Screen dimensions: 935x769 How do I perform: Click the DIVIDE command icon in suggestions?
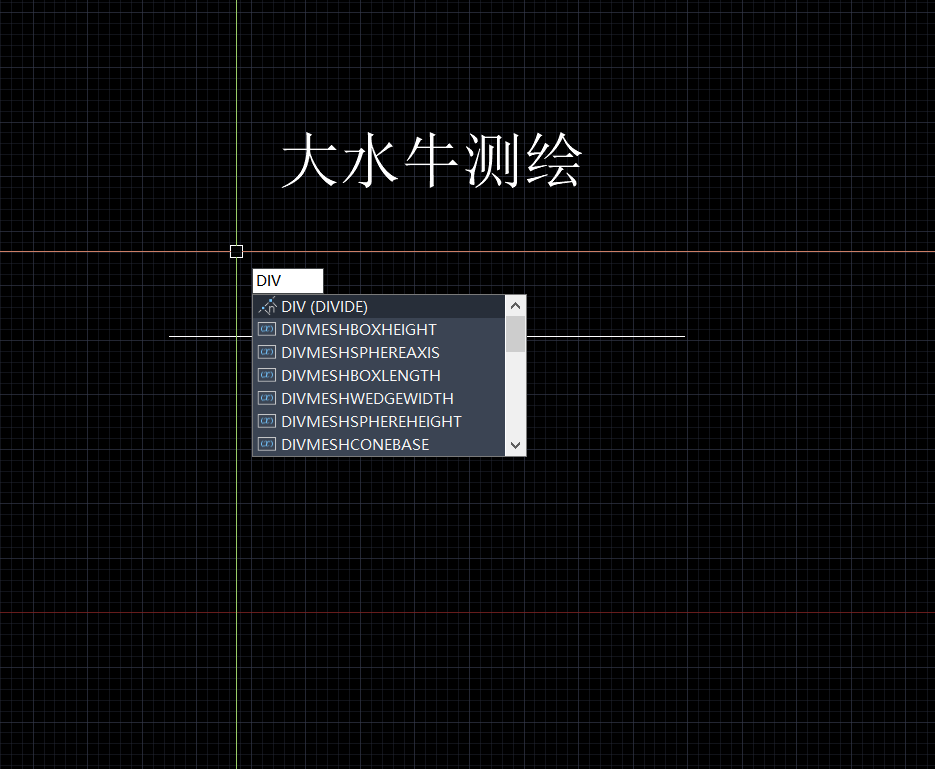266,307
